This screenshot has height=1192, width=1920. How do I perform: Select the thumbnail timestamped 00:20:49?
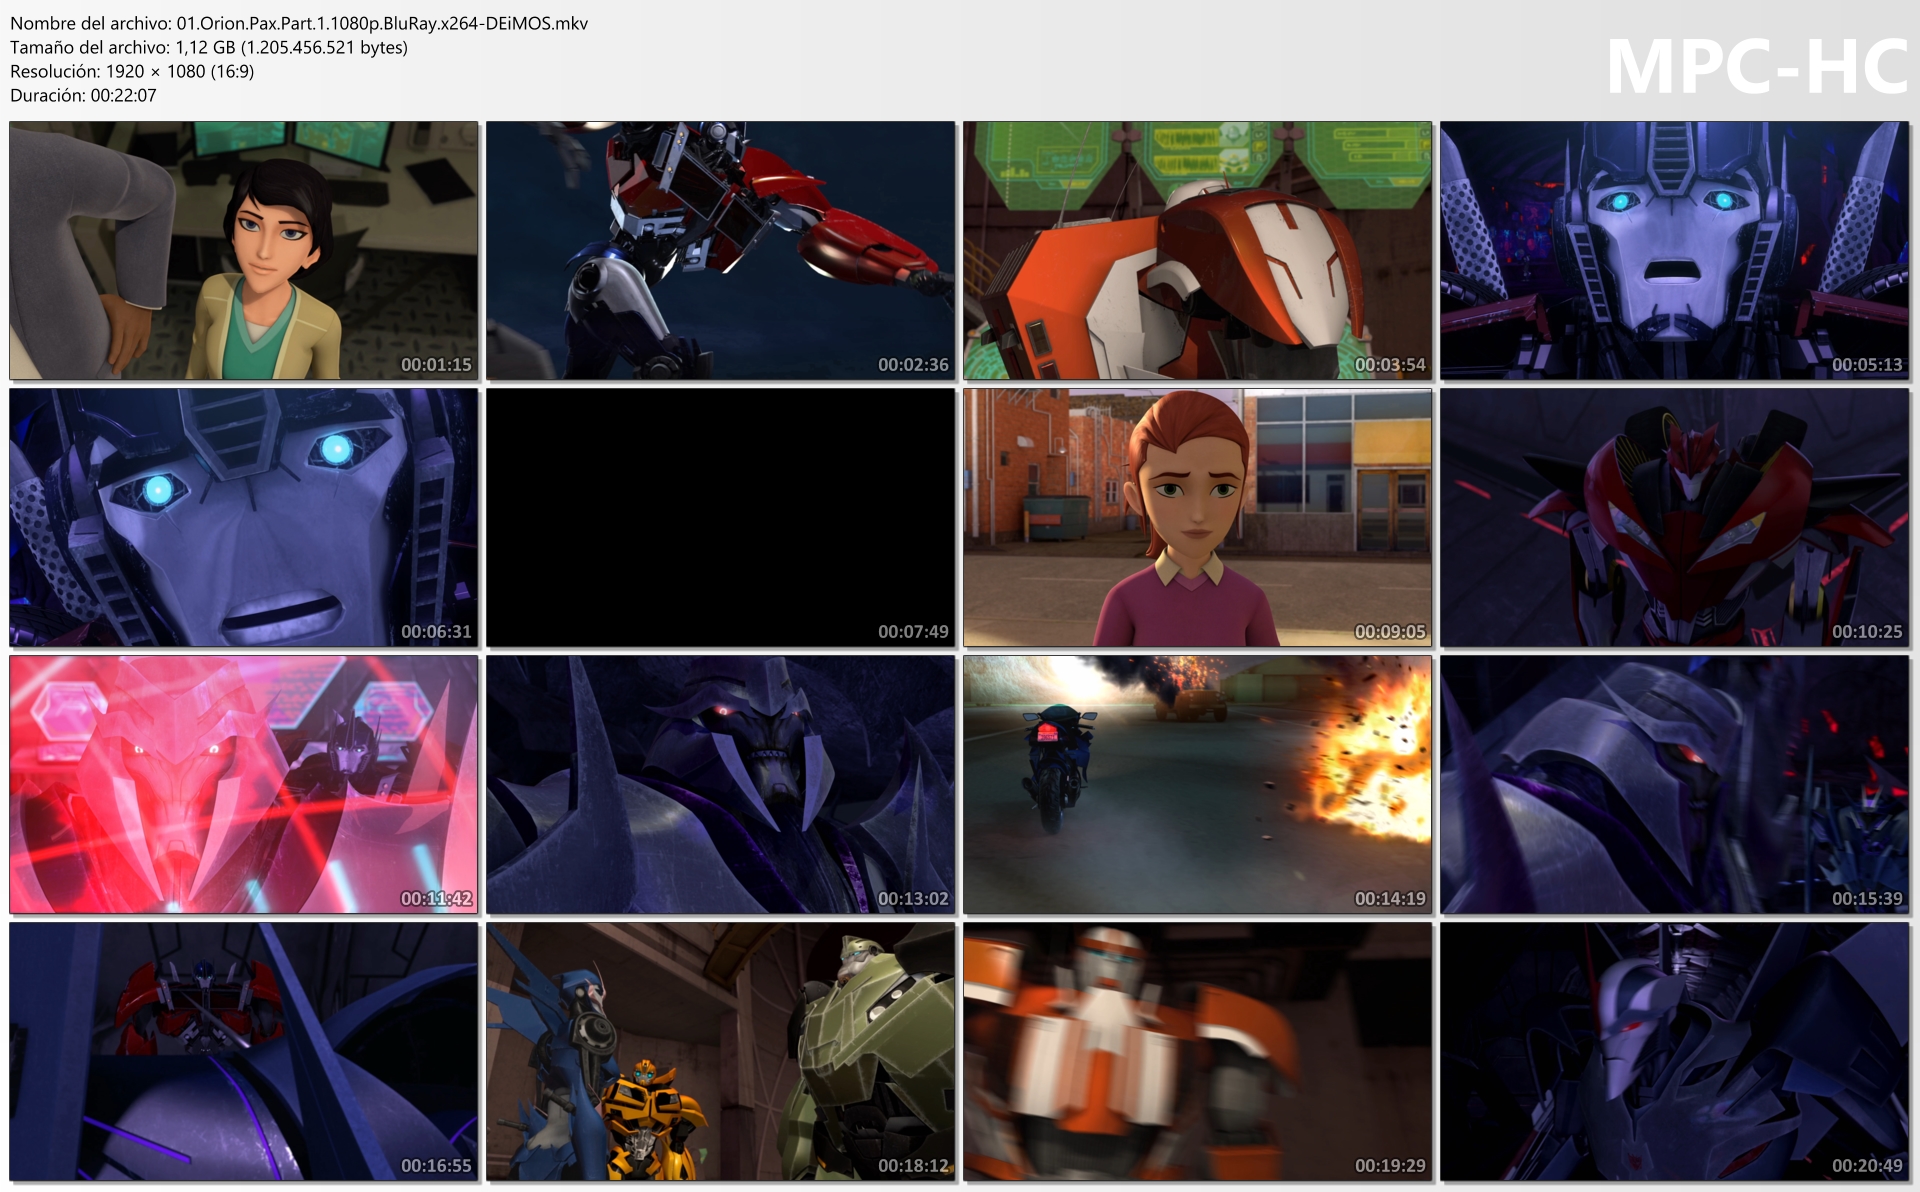pyautogui.click(x=1675, y=1052)
